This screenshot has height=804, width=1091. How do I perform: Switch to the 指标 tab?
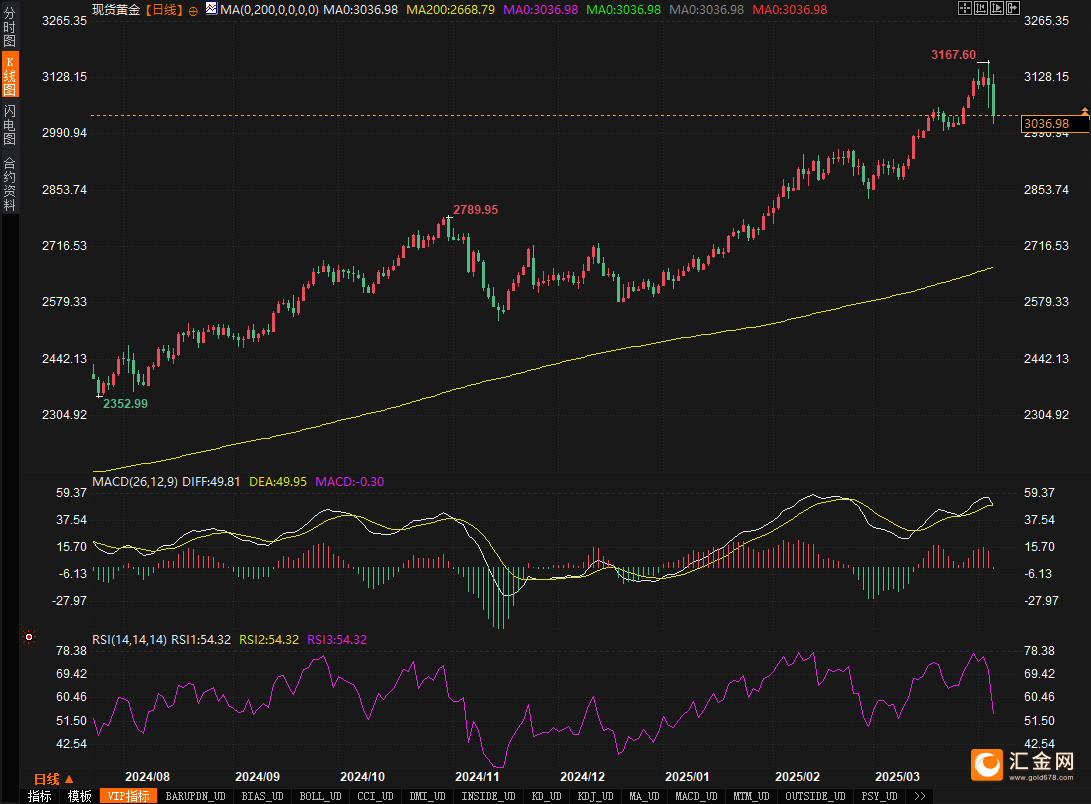[40, 797]
